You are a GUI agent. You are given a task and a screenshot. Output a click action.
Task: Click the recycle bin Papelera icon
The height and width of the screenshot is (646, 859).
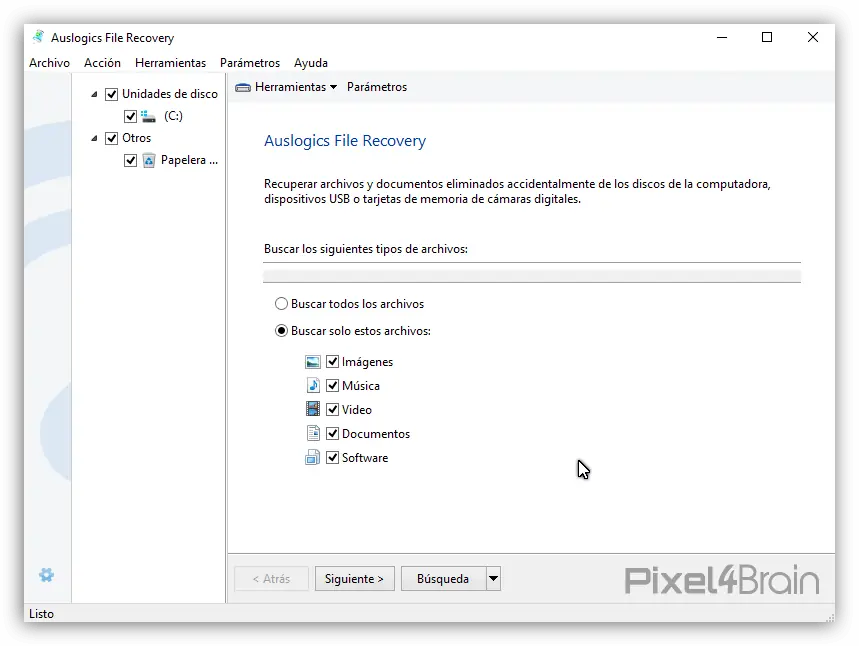[148, 161]
